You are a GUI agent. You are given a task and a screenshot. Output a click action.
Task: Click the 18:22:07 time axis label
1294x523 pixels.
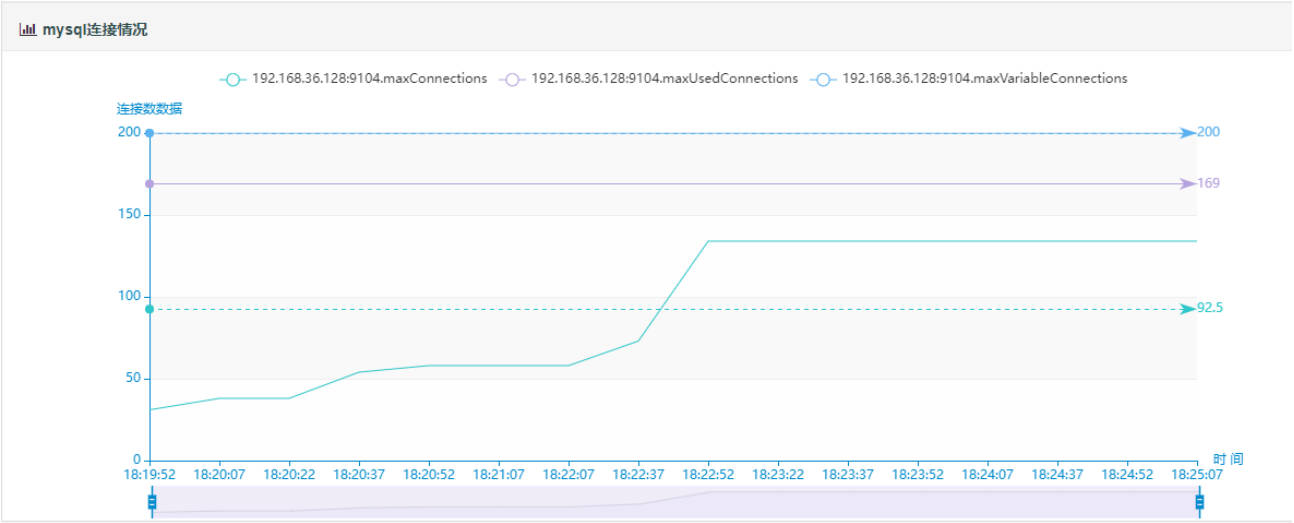point(569,475)
